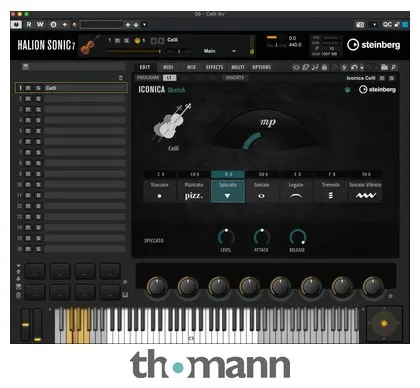420x388 pixels.
Task: Mute the Celli slot in rack
Action: (x=28, y=88)
